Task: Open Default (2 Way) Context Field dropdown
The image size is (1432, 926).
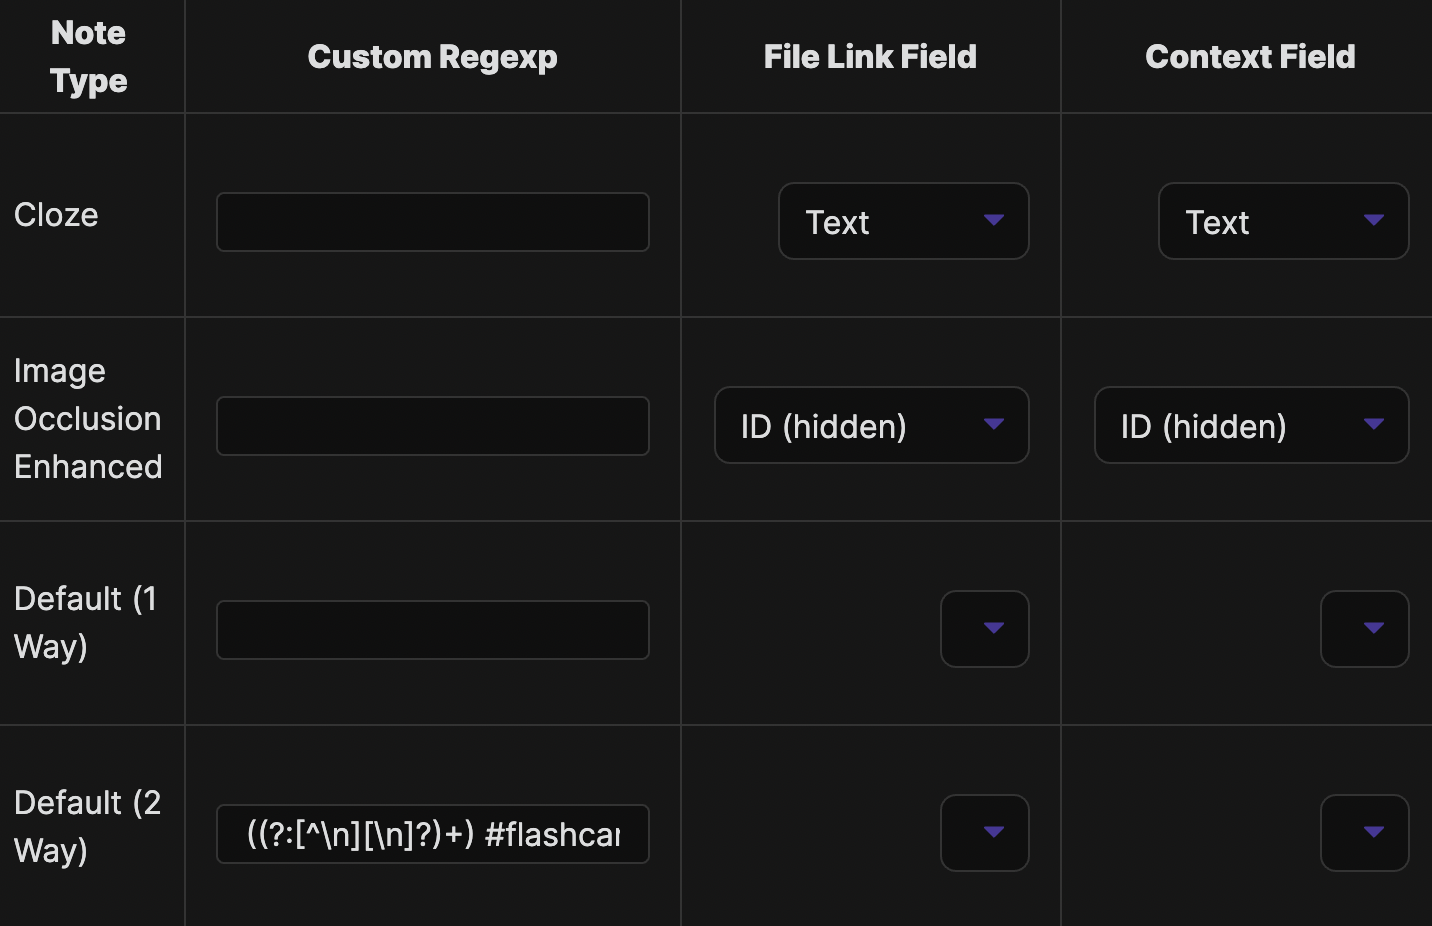Action: pyautogui.click(x=1364, y=833)
